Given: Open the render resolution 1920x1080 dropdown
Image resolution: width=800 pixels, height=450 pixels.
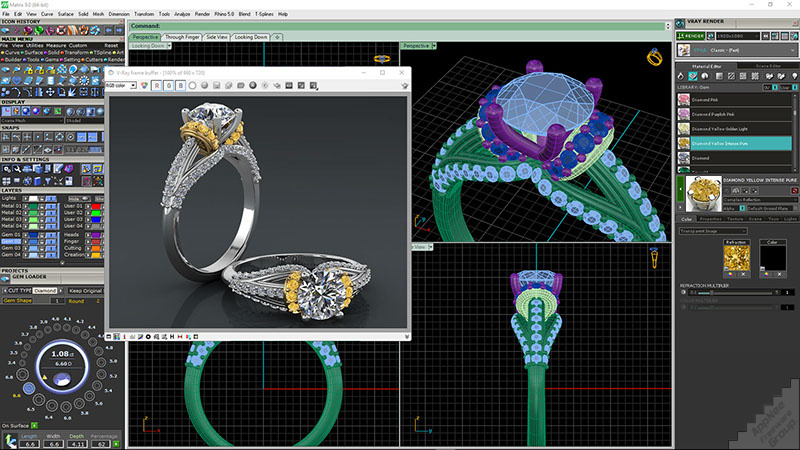Looking at the screenshot, I should tap(738, 36).
